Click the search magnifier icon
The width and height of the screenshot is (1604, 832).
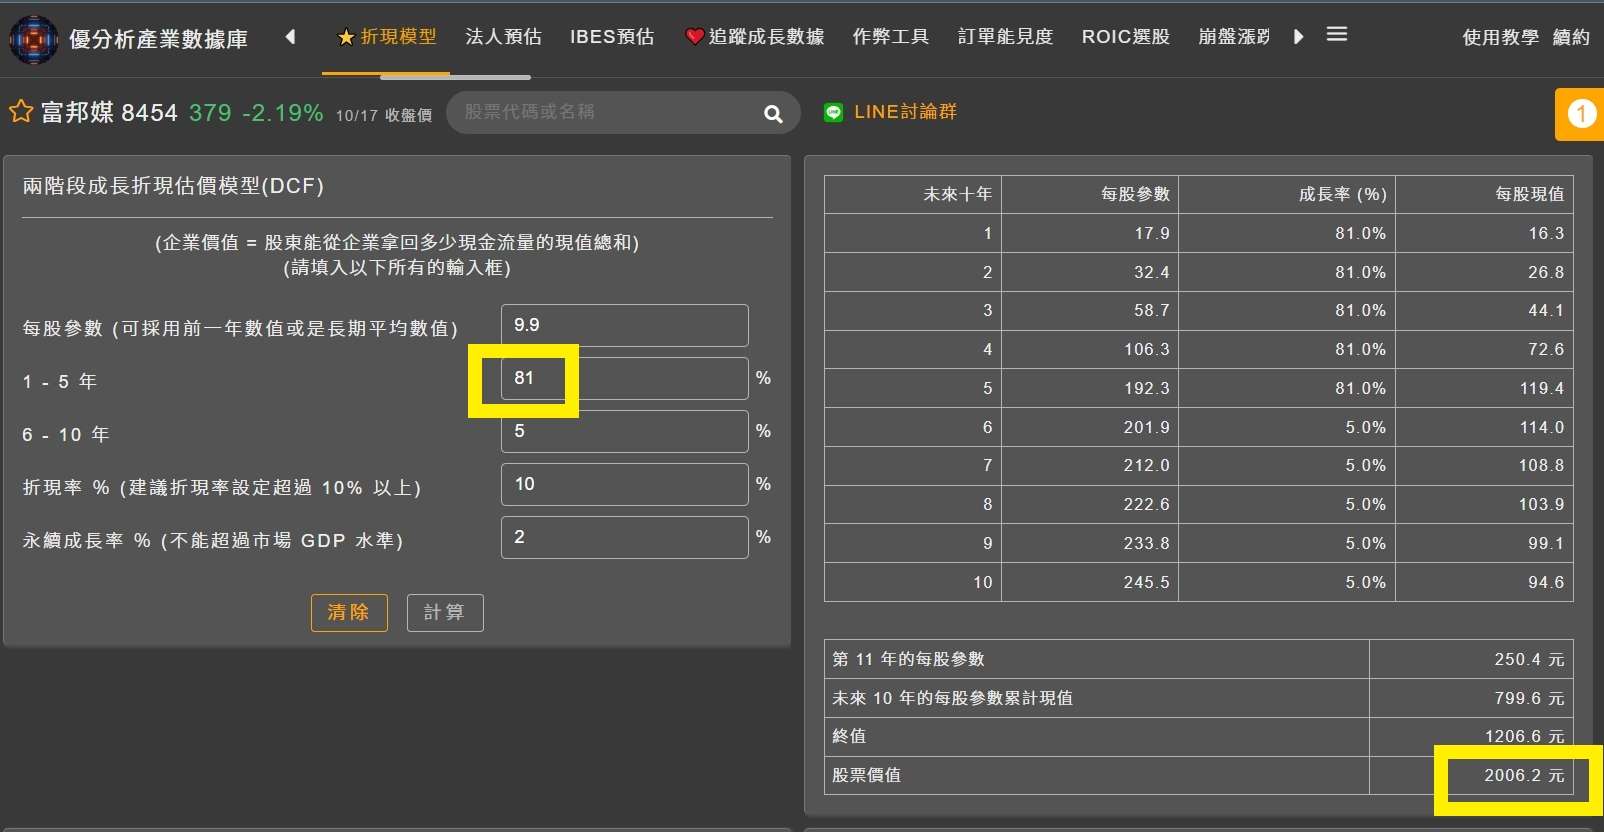[x=773, y=113]
